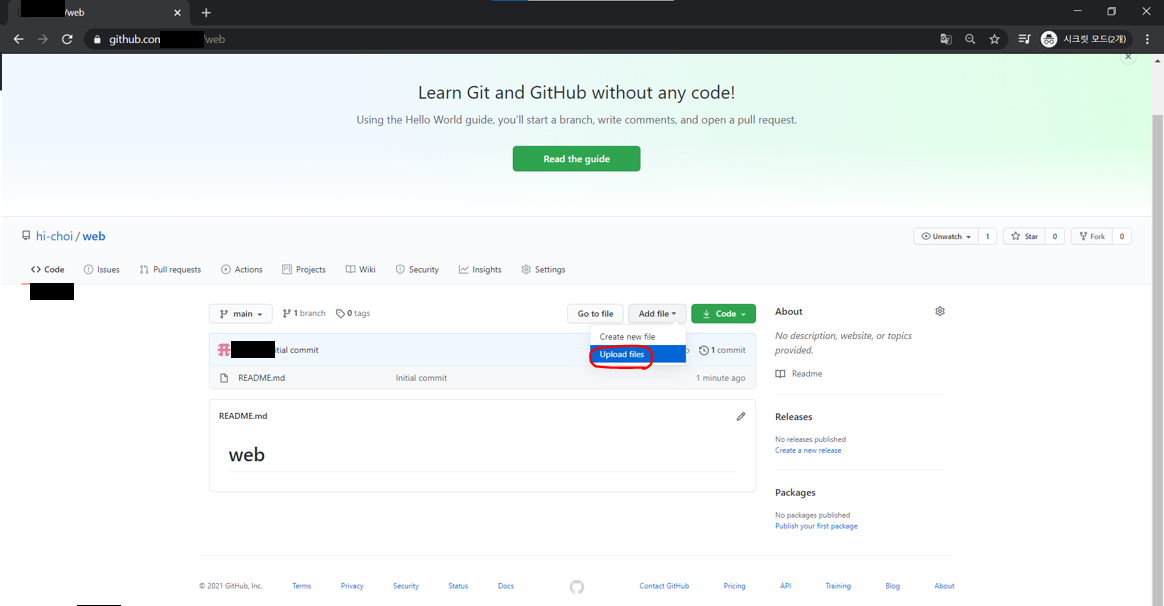
Task: Open the README.md file in the list
Action: coord(261,378)
